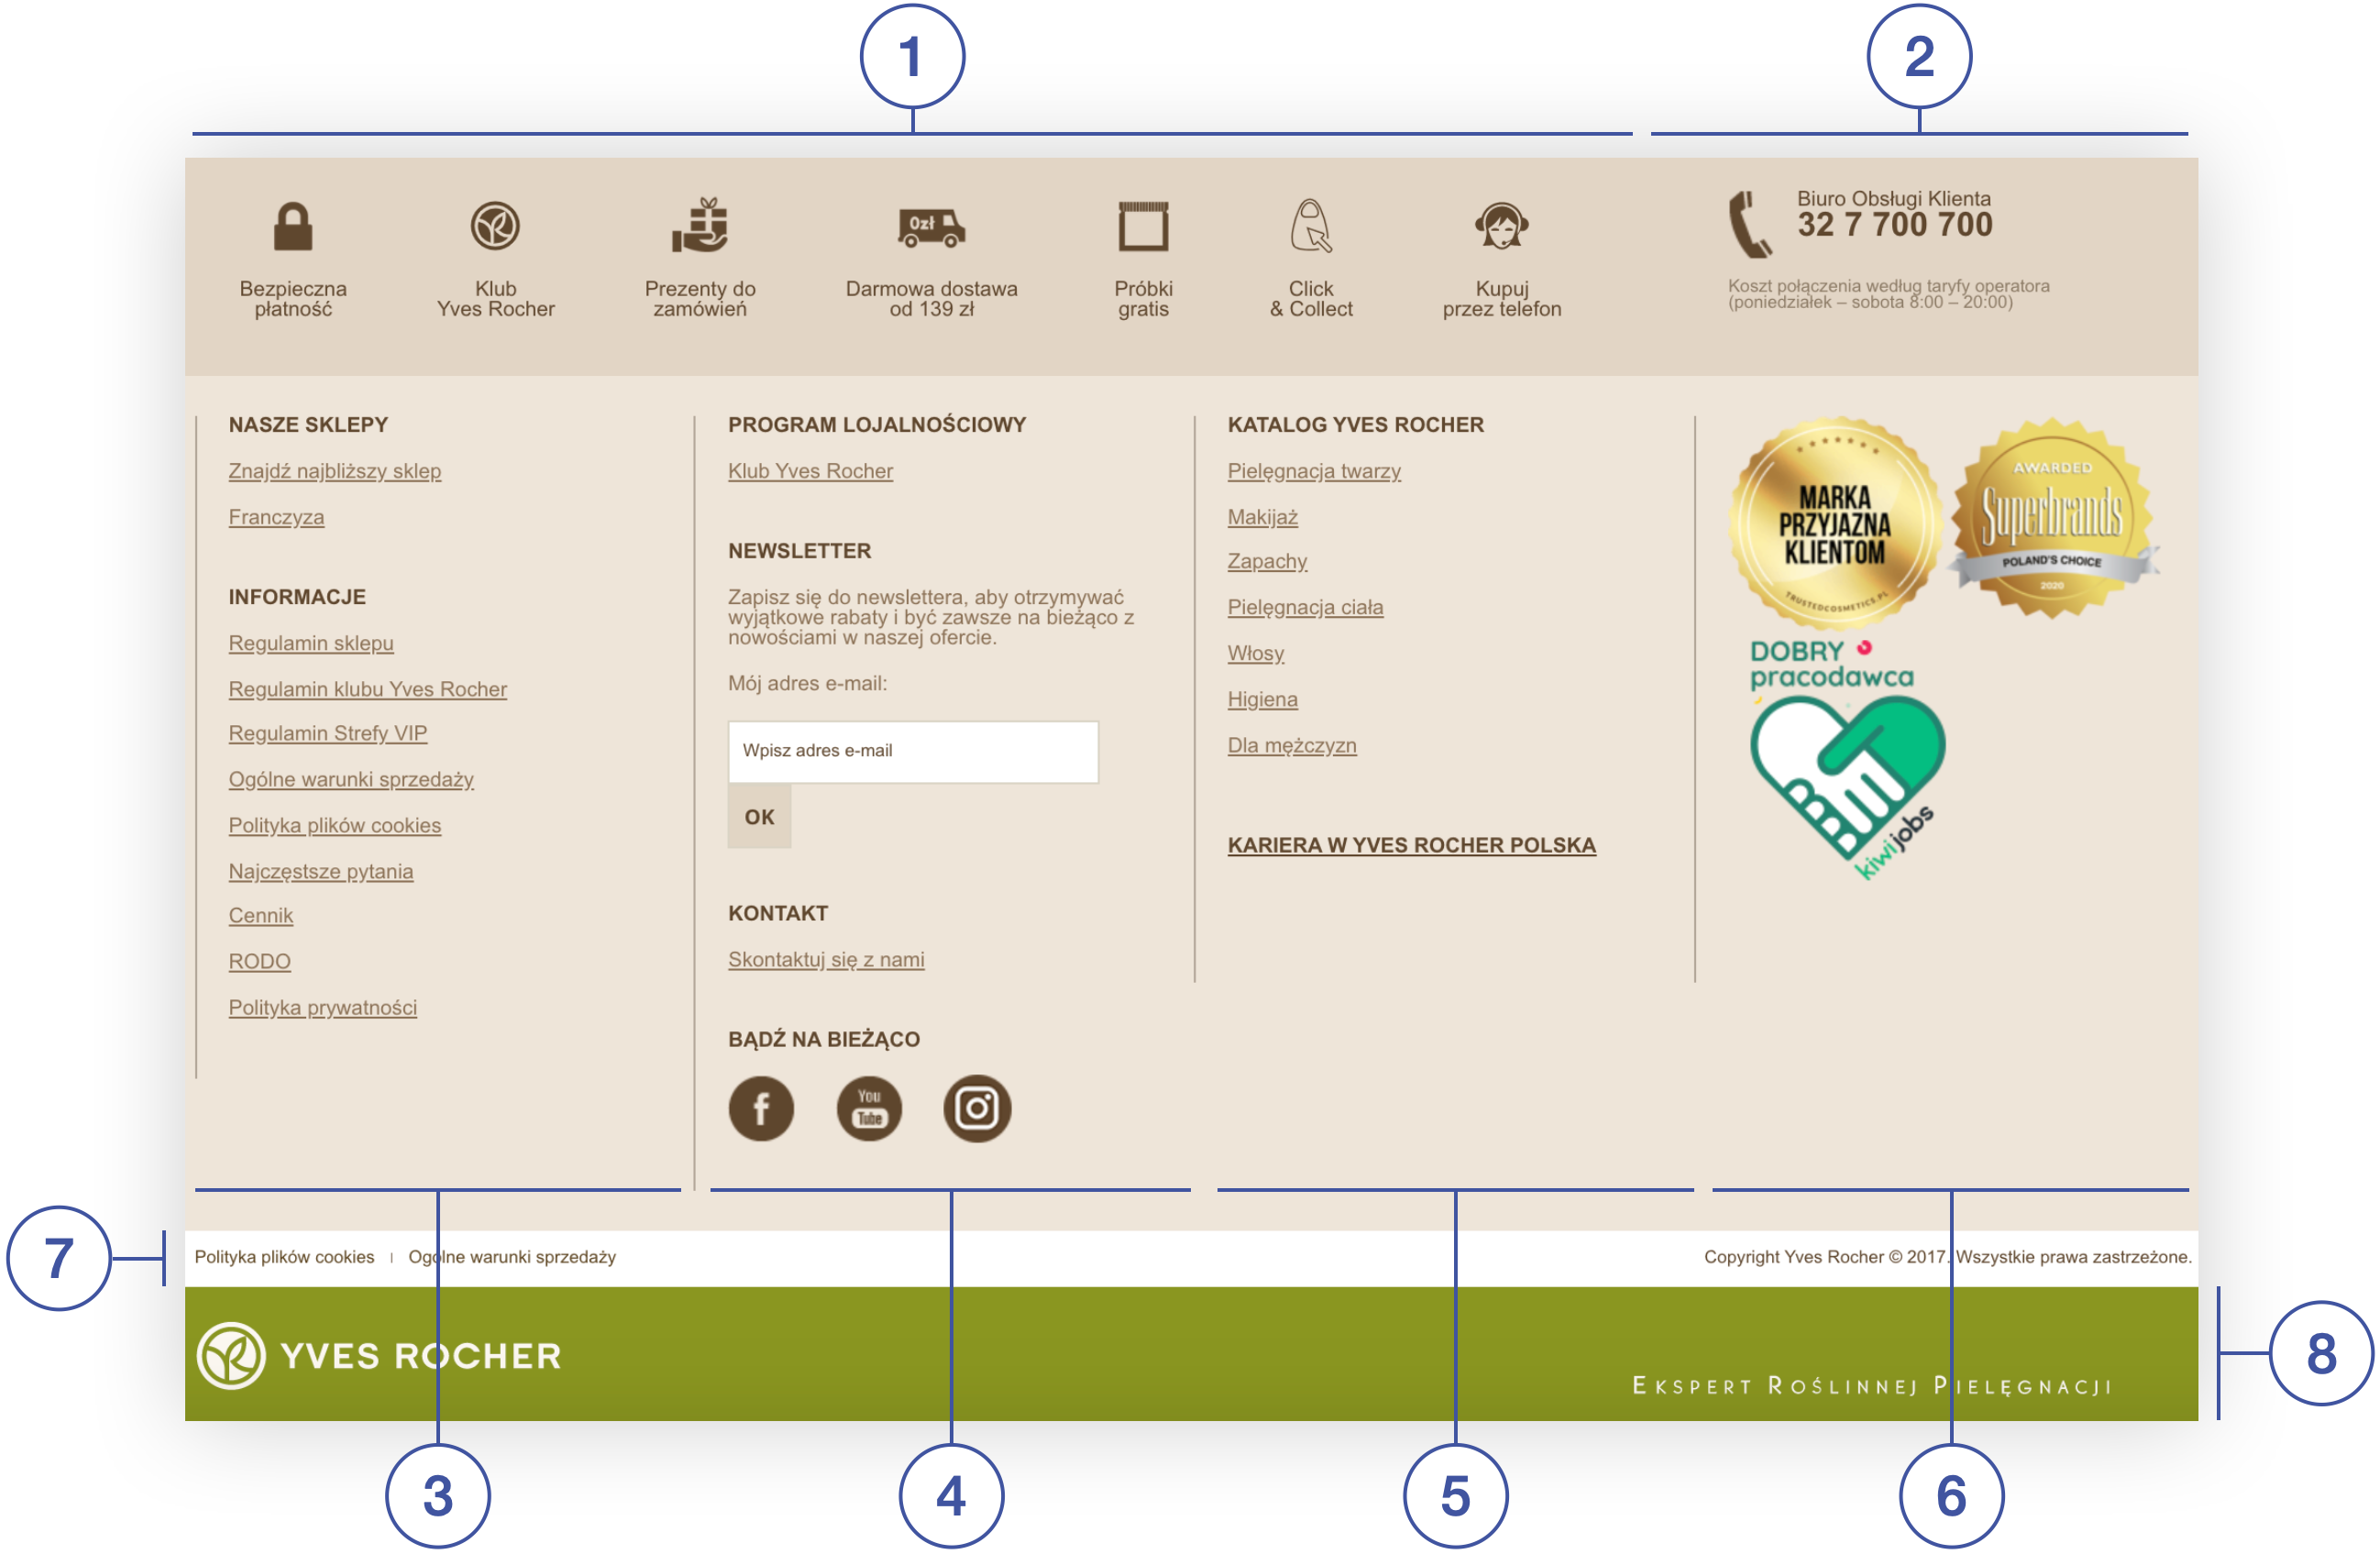This screenshot has width=2380, height=1554.
Task: Click Polityka plików cookies in the bottom bar
Action: 284,1257
